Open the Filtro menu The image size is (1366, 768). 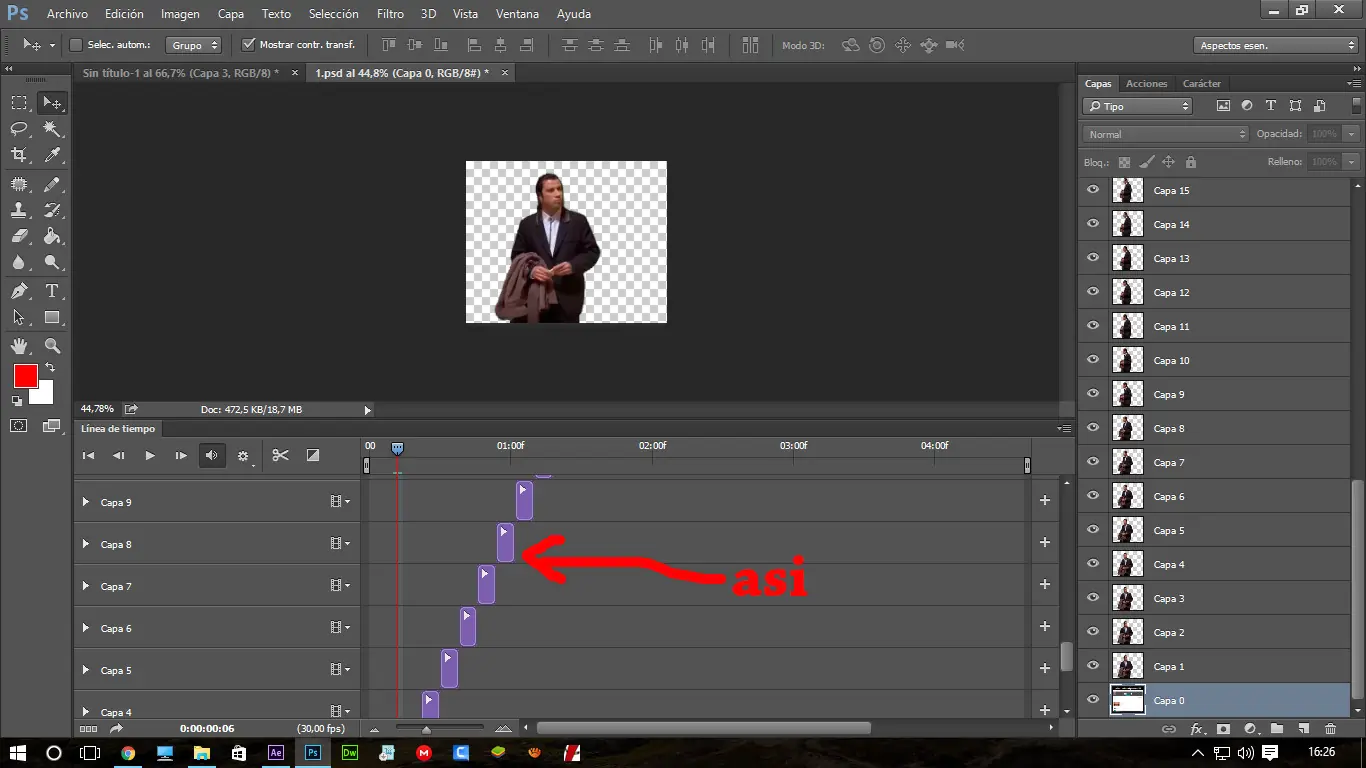(390, 14)
